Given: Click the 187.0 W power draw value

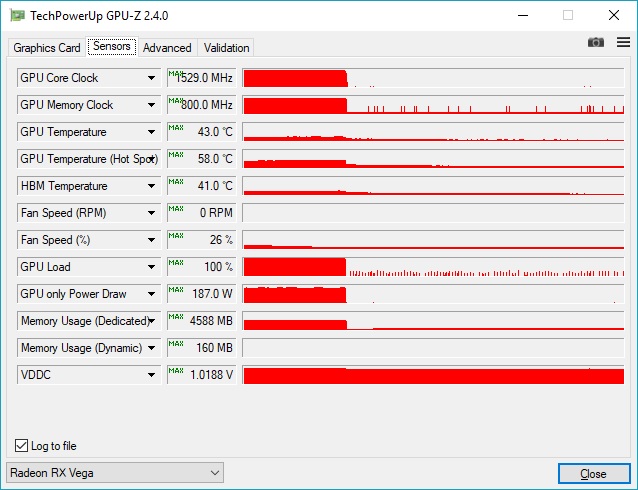Looking at the screenshot, I should tap(201, 294).
